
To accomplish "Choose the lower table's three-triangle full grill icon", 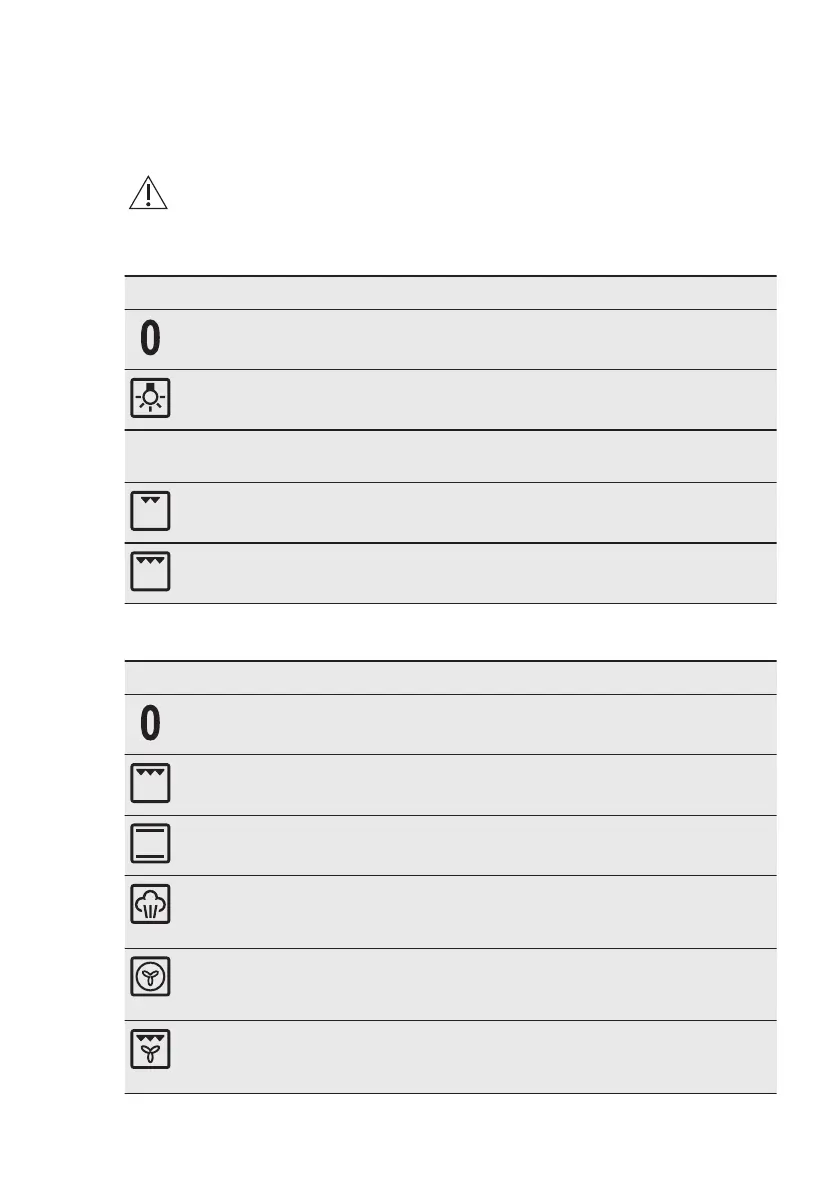I will 150,783.
